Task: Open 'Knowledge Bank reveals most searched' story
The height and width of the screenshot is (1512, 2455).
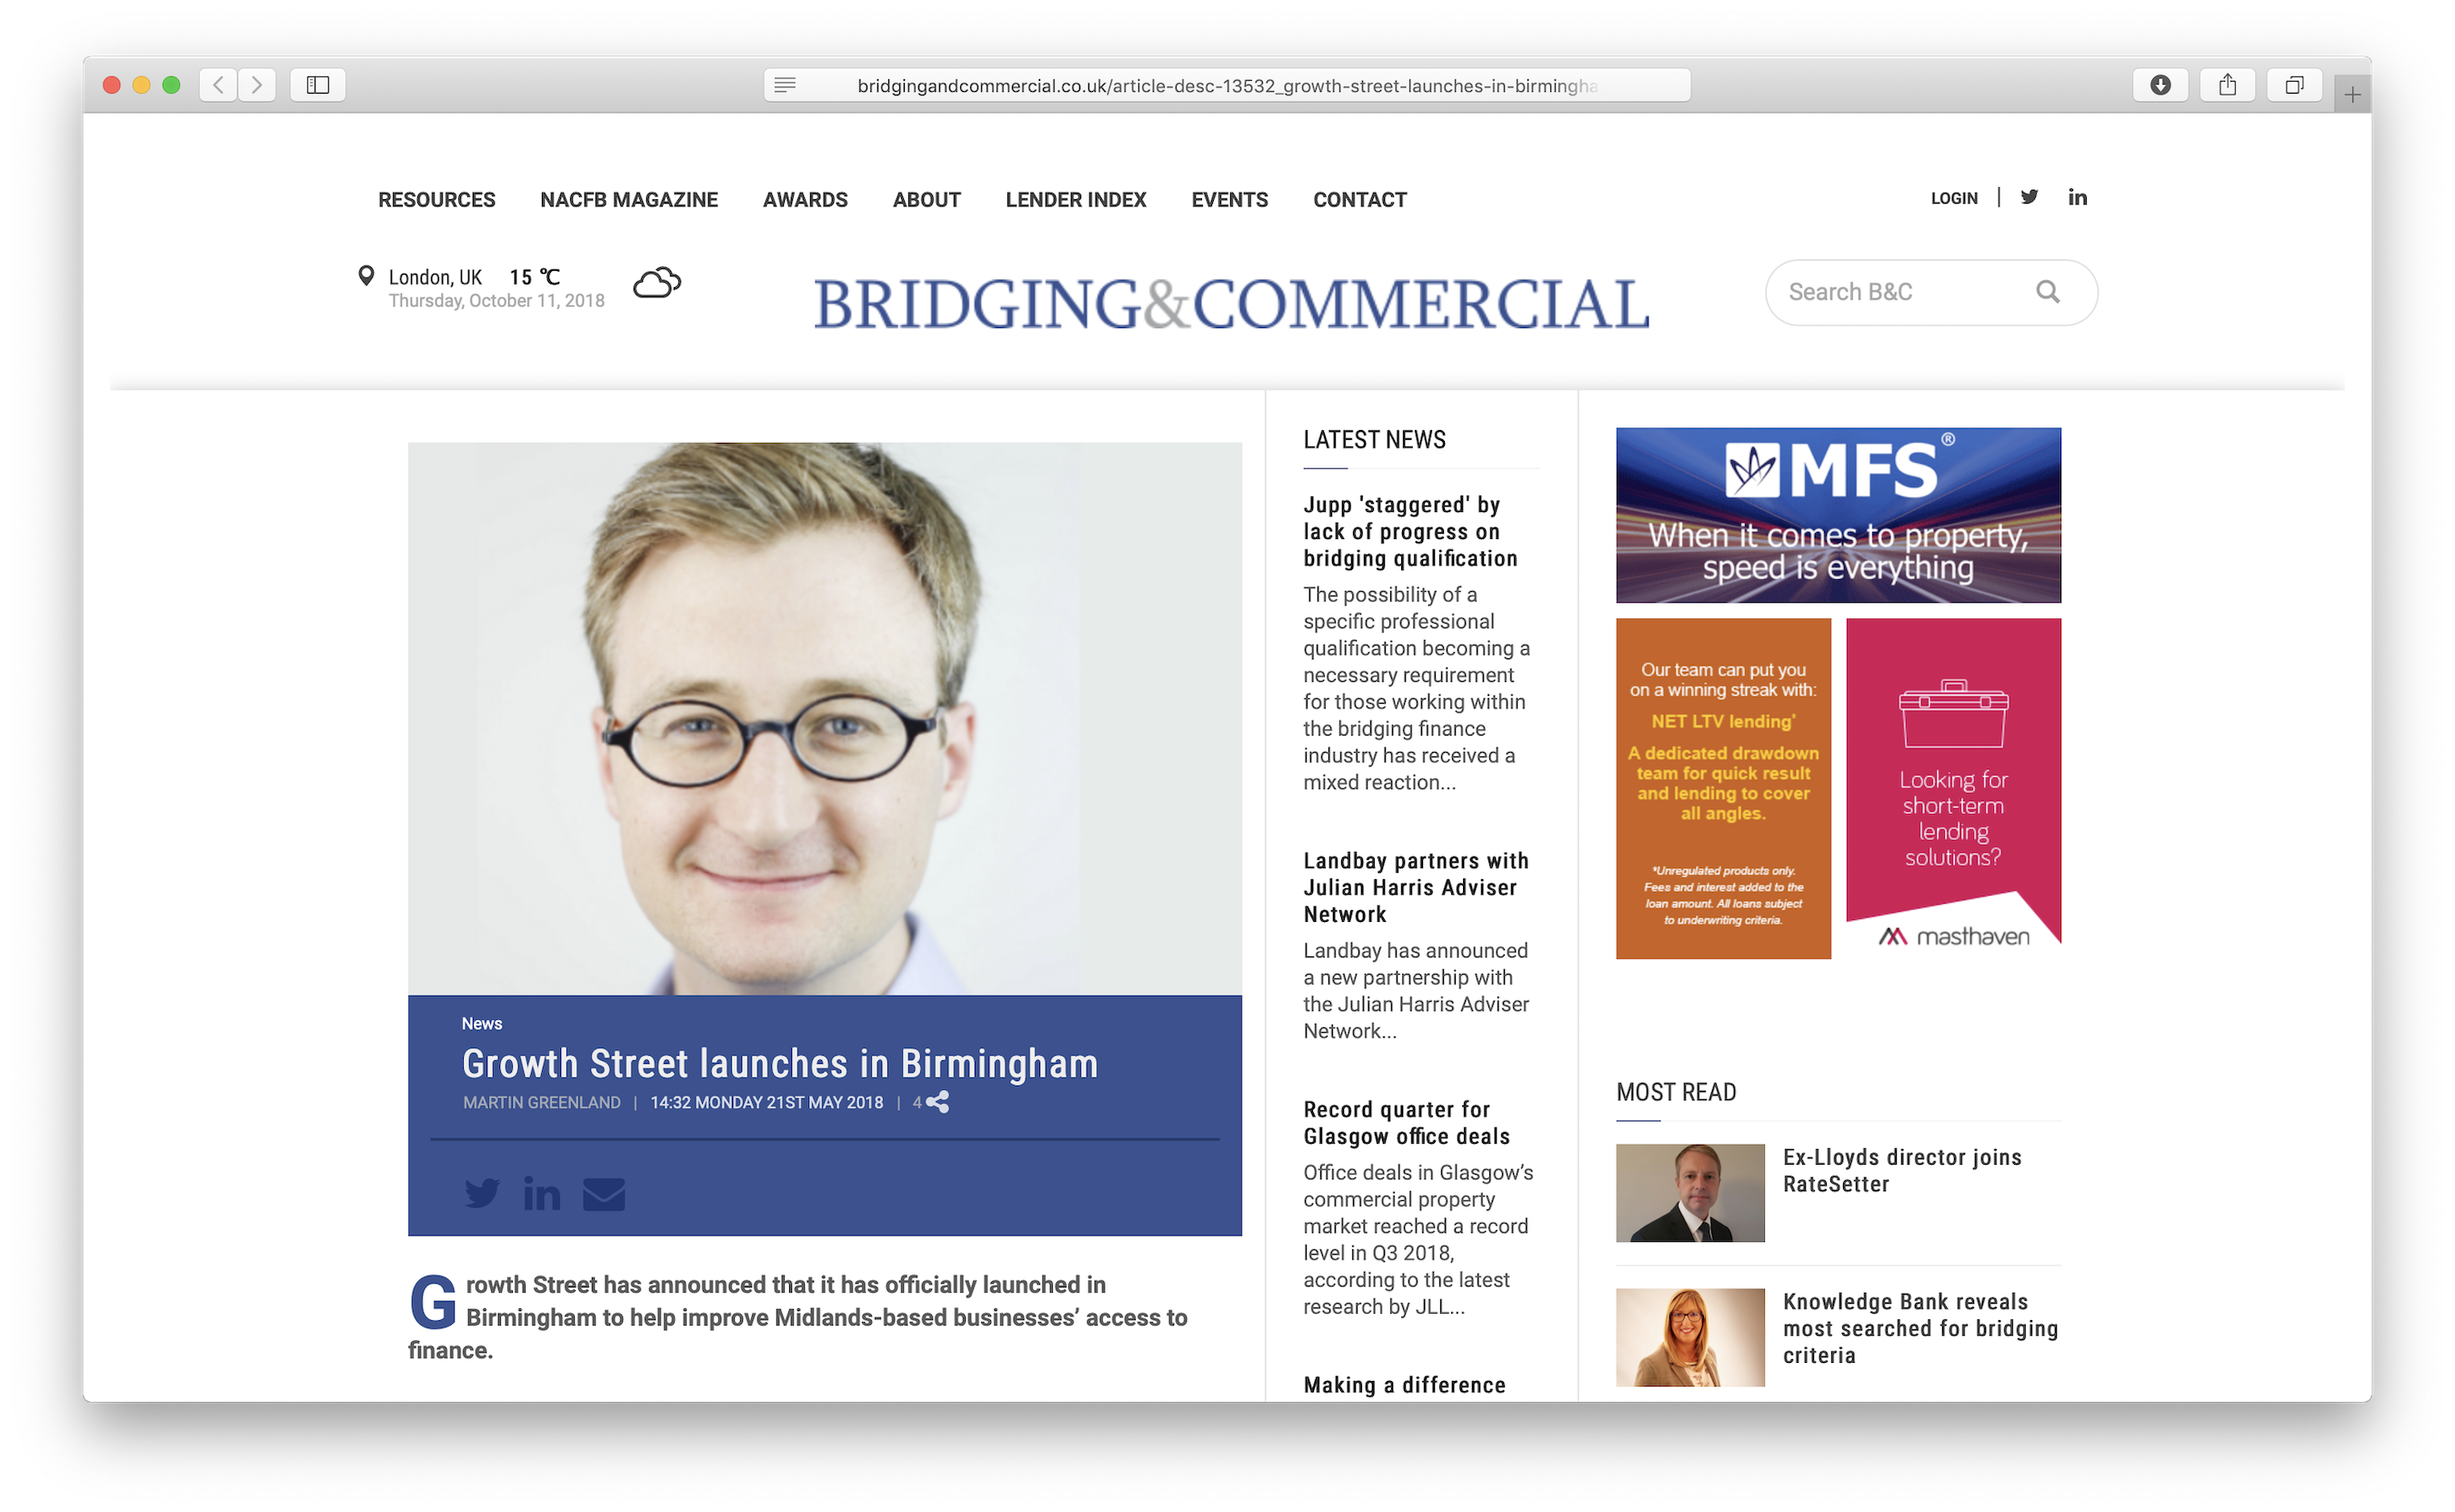Action: (1920, 1328)
